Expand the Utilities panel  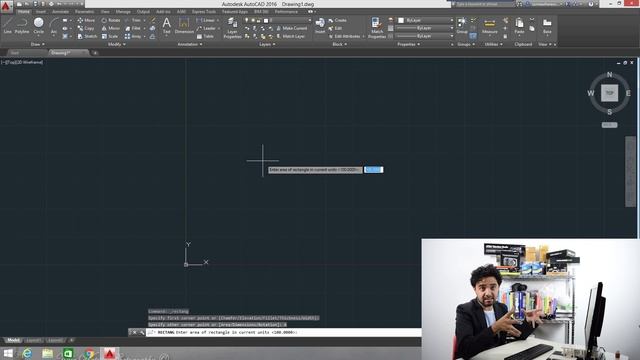(493, 44)
